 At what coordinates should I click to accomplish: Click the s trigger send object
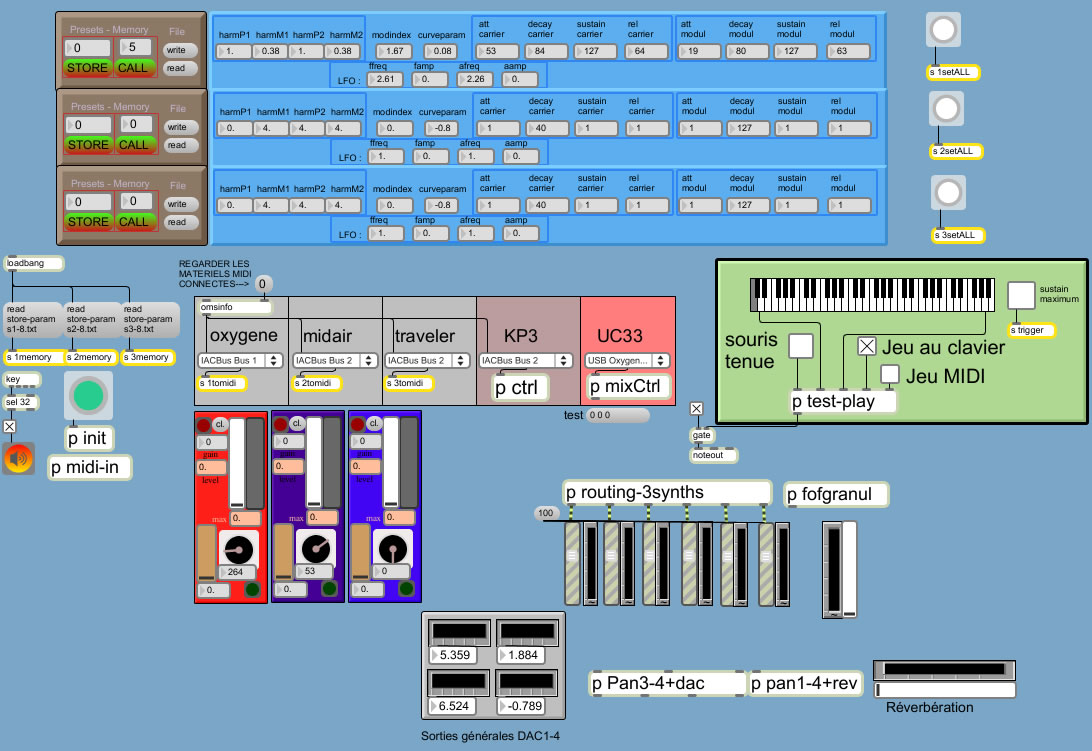(x=1032, y=330)
